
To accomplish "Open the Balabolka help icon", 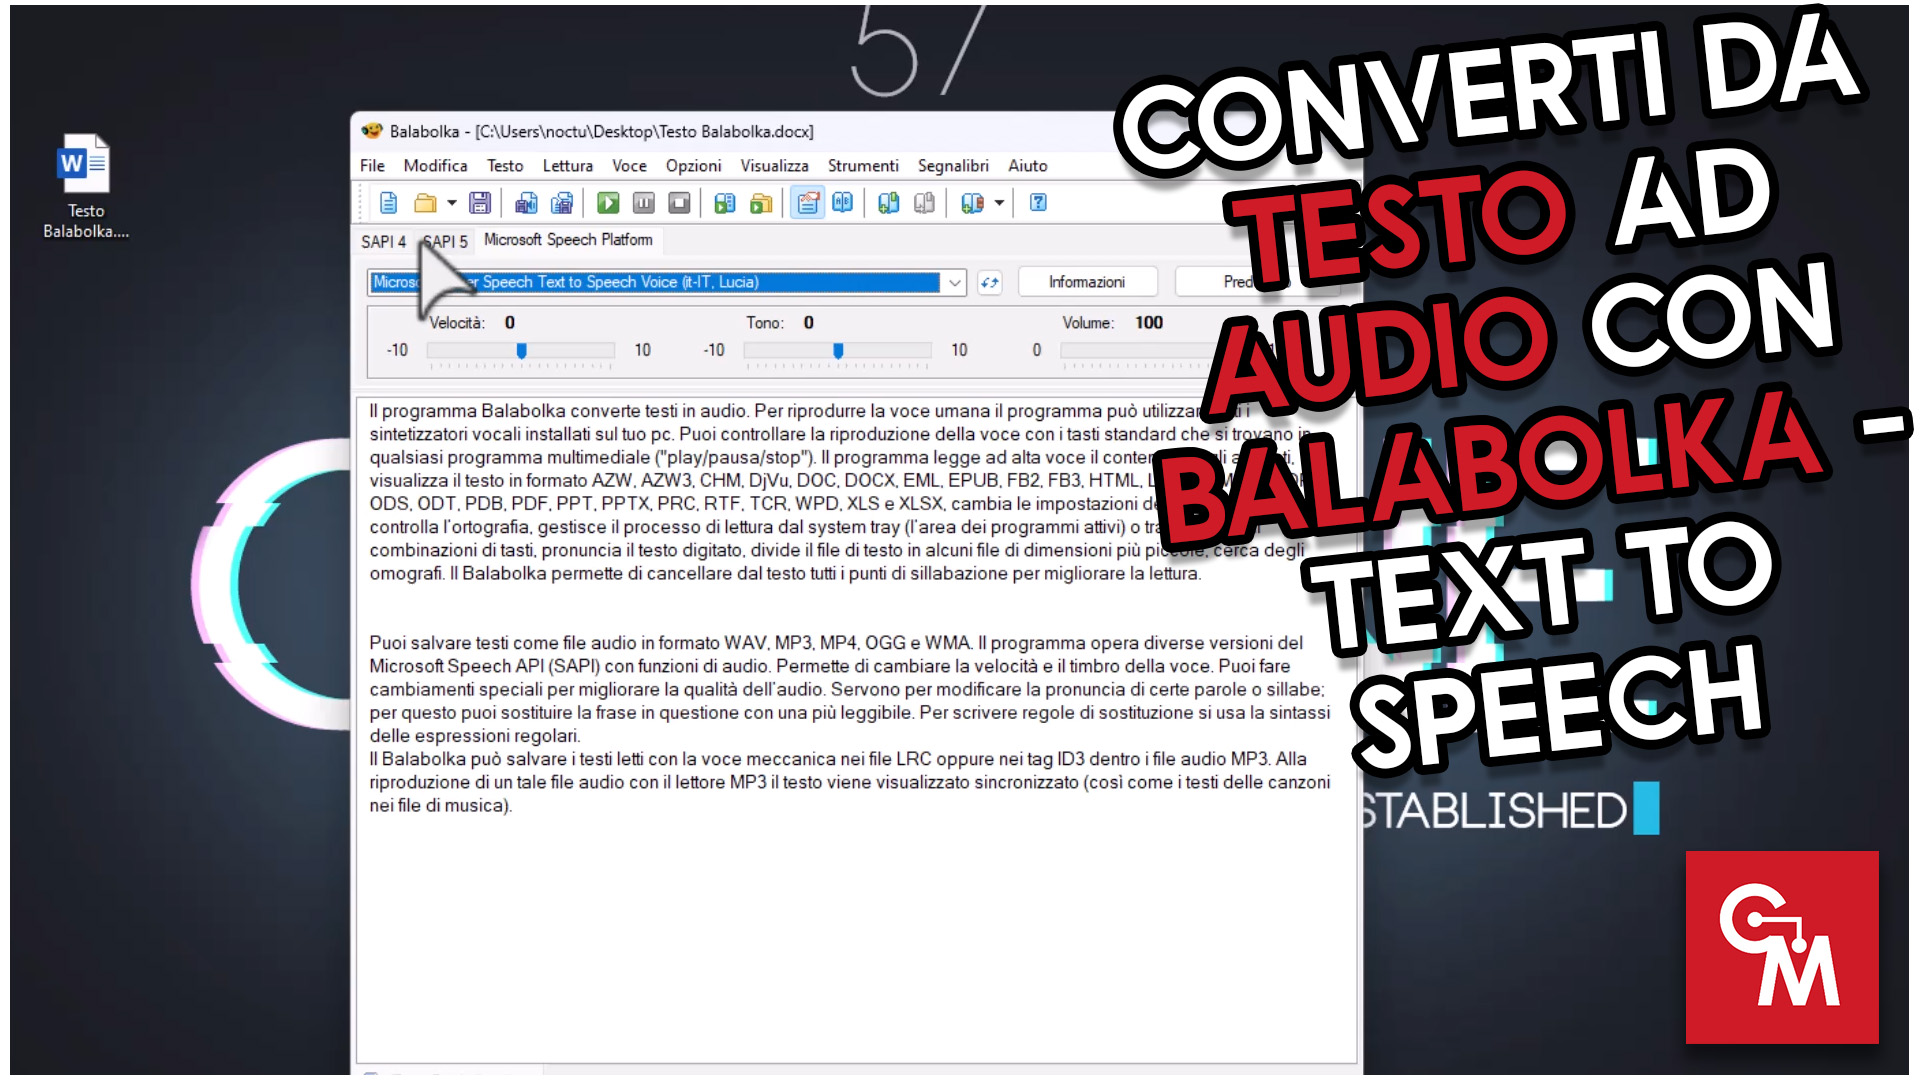I will pyautogui.click(x=1038, y=203).
